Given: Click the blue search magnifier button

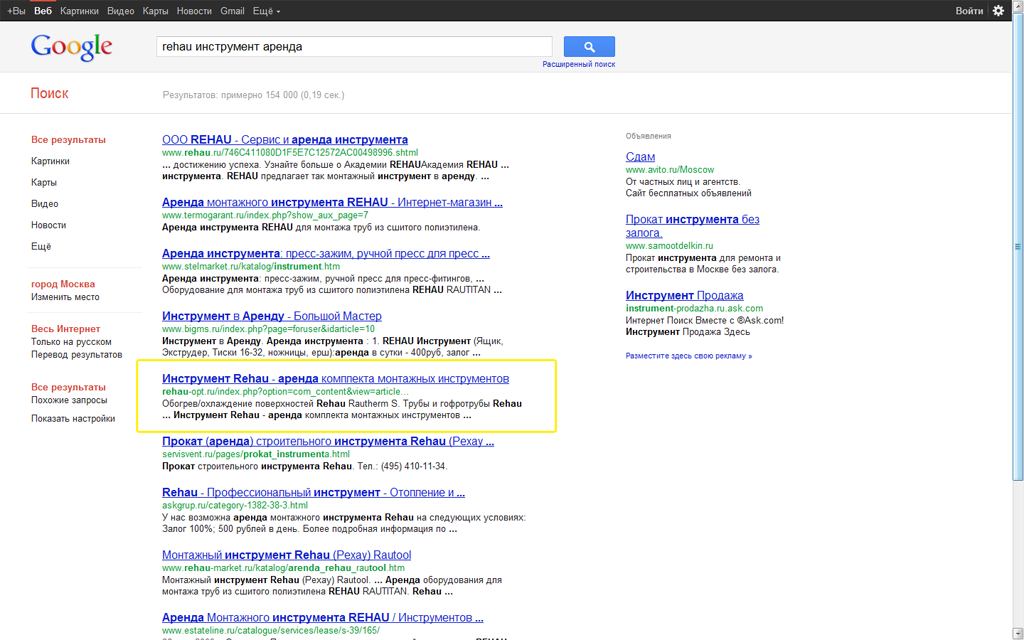Looking at the screenshot, I should (589, 46).
